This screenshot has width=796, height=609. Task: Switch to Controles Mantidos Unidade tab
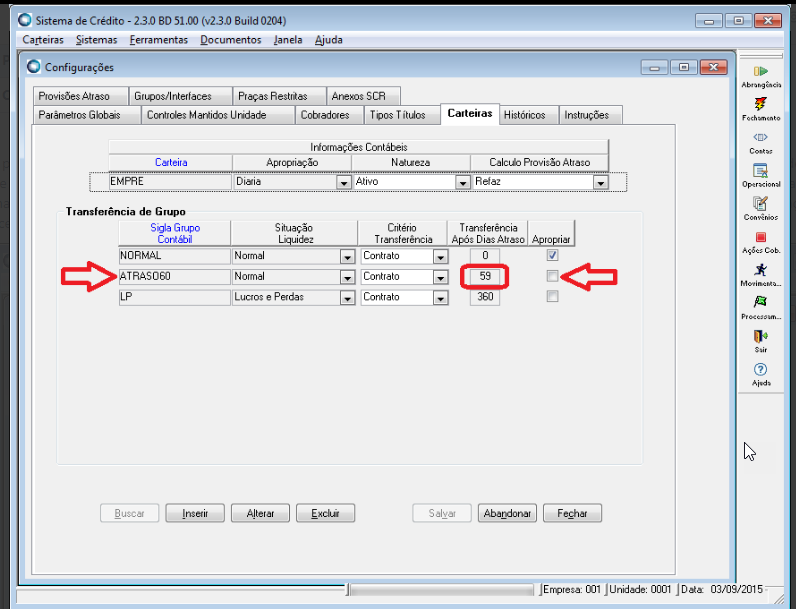[218, 115]
